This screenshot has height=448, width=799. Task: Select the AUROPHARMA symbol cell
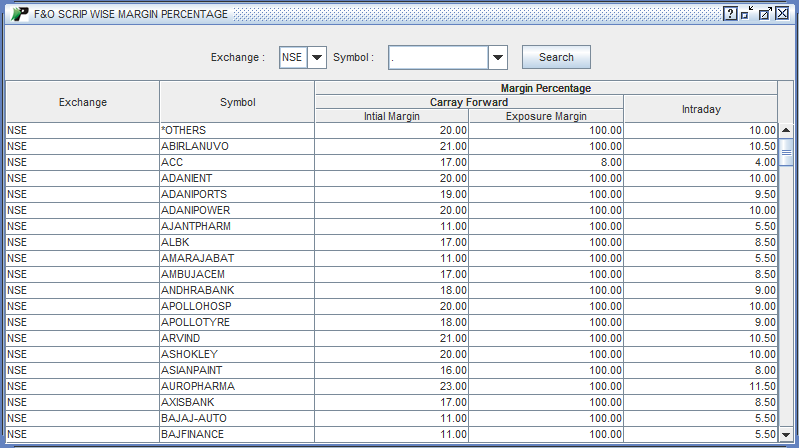coord(237,386)
